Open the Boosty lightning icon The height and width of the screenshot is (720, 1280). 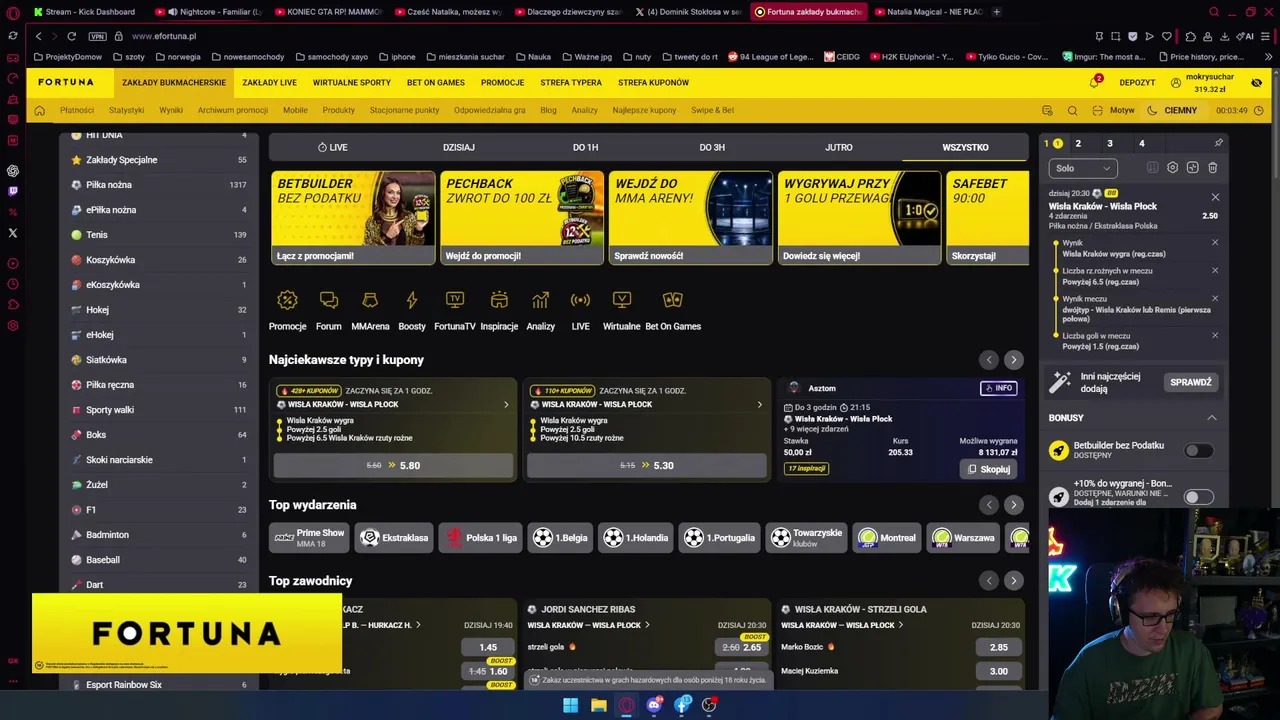pos(411,300)
